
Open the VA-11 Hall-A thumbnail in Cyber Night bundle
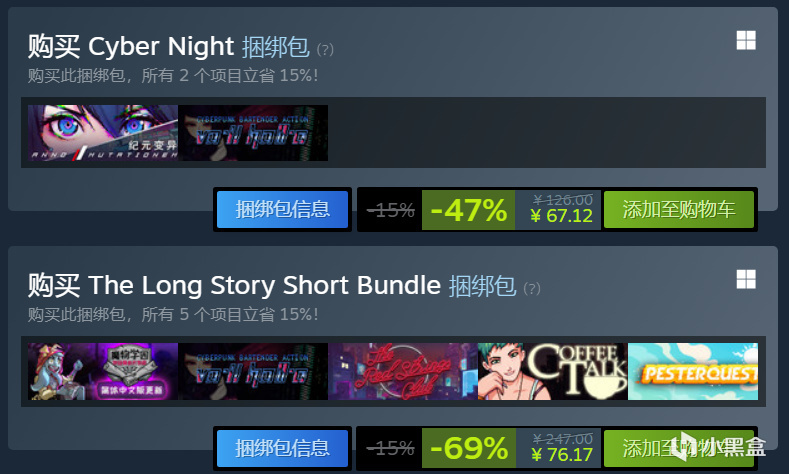pos(253,133)
